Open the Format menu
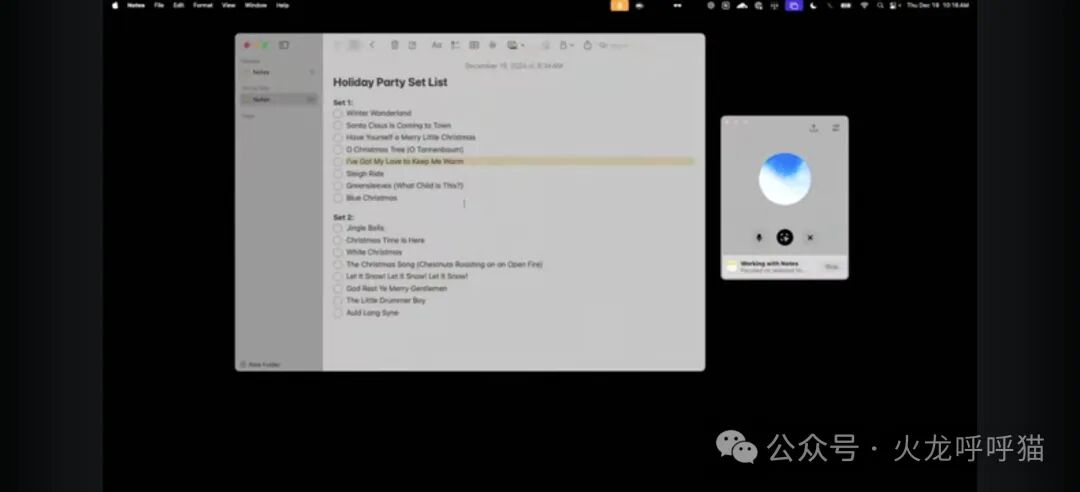1080x492 pixels. (x=203, y=6)
